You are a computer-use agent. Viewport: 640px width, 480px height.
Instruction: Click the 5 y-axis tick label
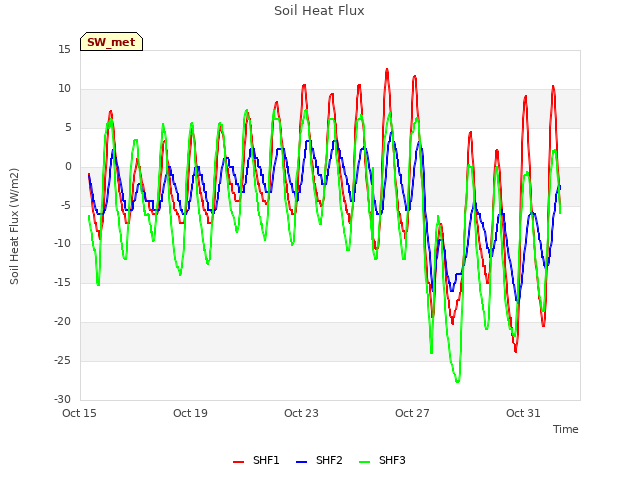(68, 128)
